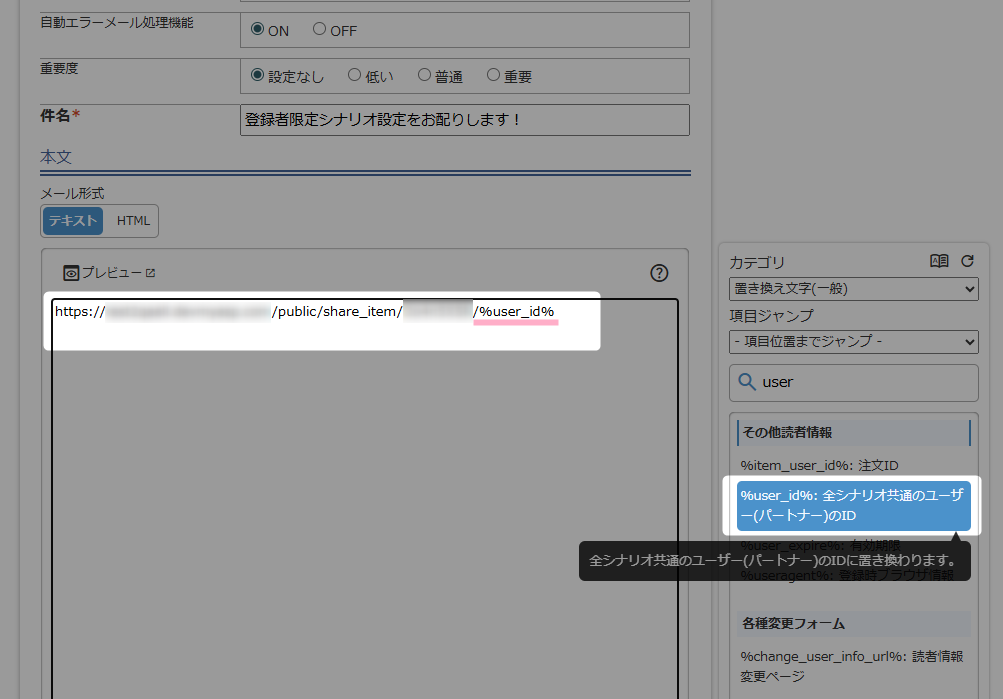The height and width of the screenshot is (699, 1003).
Task: Expand the 項目ジャンプ dropdown
Action: [x=853, y=342]
